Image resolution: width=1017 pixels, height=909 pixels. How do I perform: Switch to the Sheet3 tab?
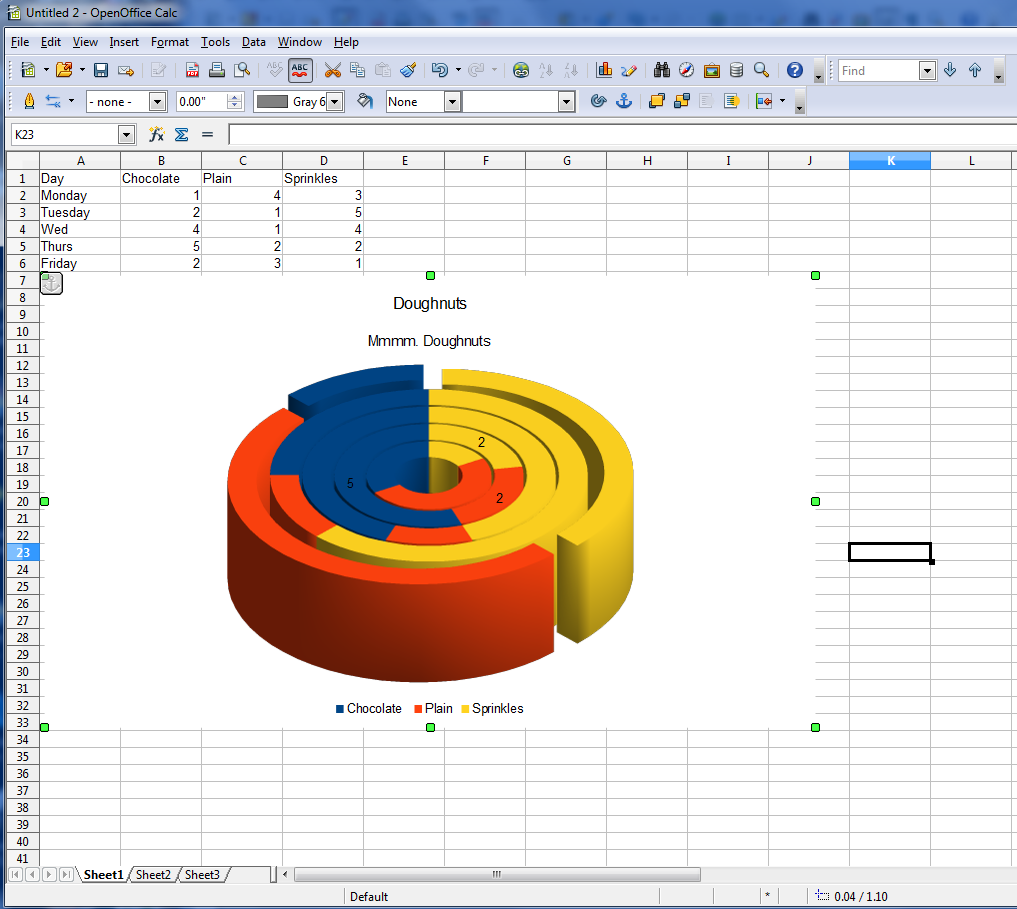point(202,875)
